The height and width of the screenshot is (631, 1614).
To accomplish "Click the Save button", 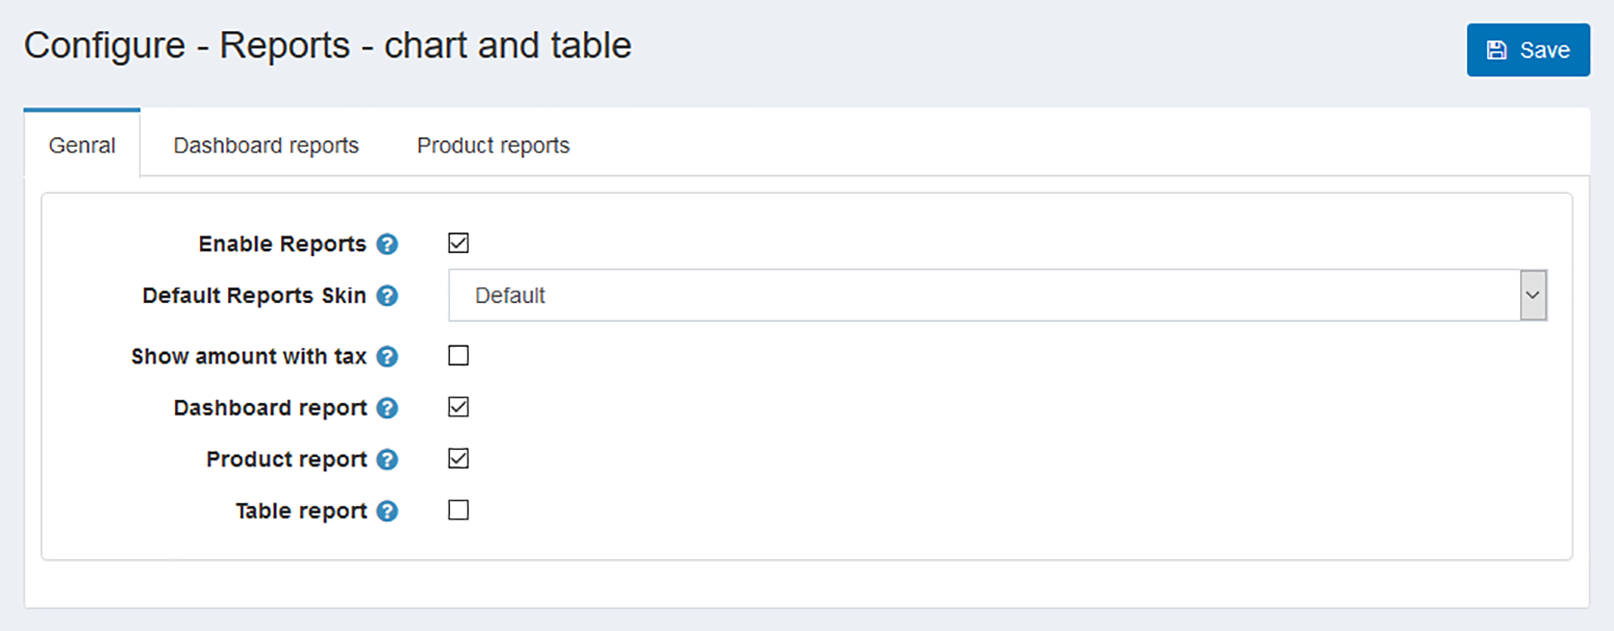I will [x=1528, y=50].
